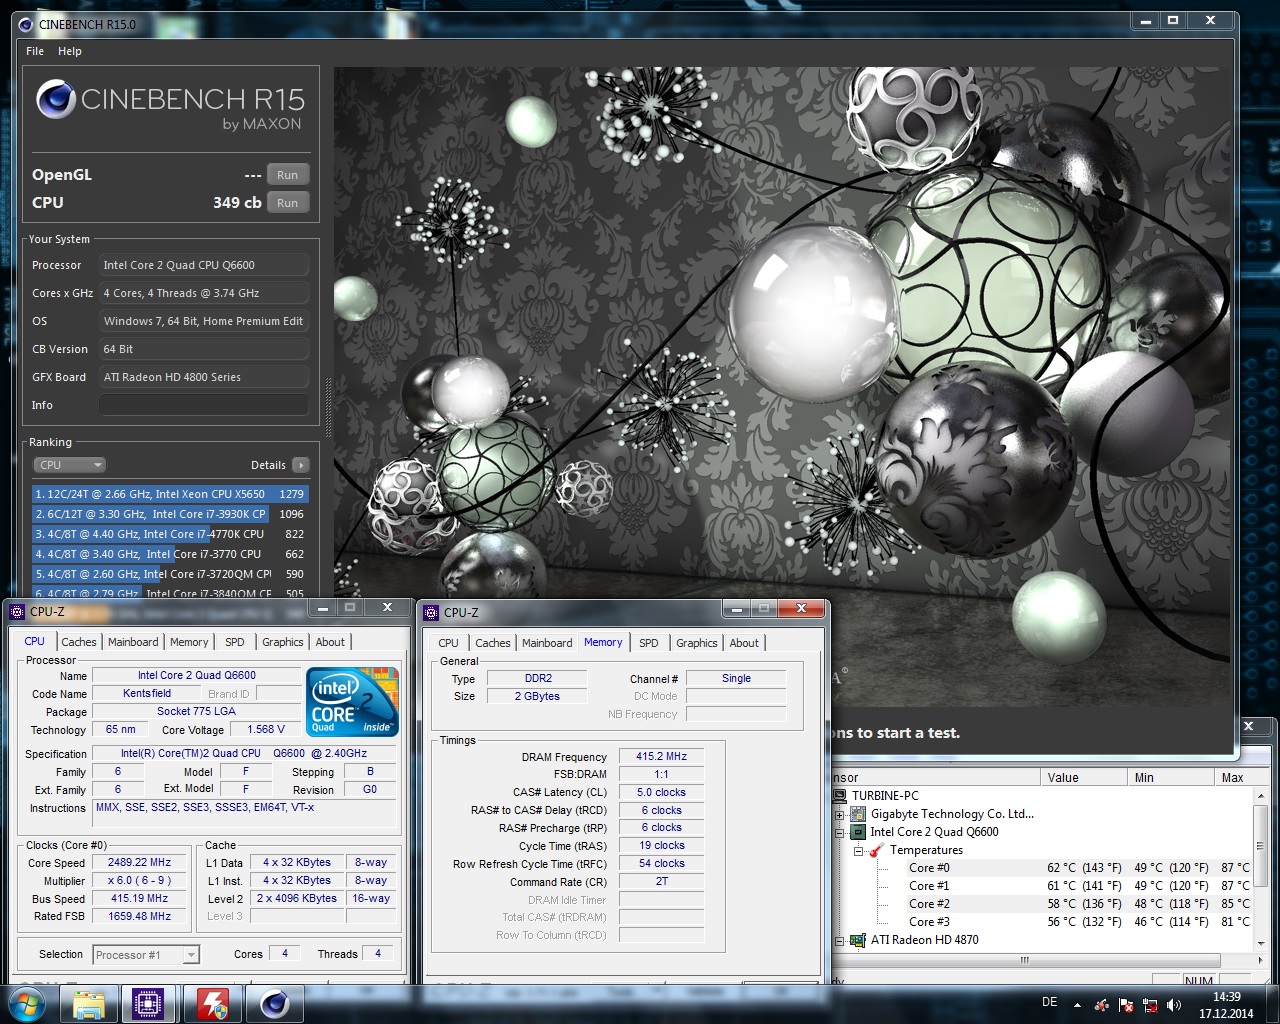The height and width of the screenshot is (1024, 1280).
Task: Select the TURBINE-PC computer icon
Action: 840,796
